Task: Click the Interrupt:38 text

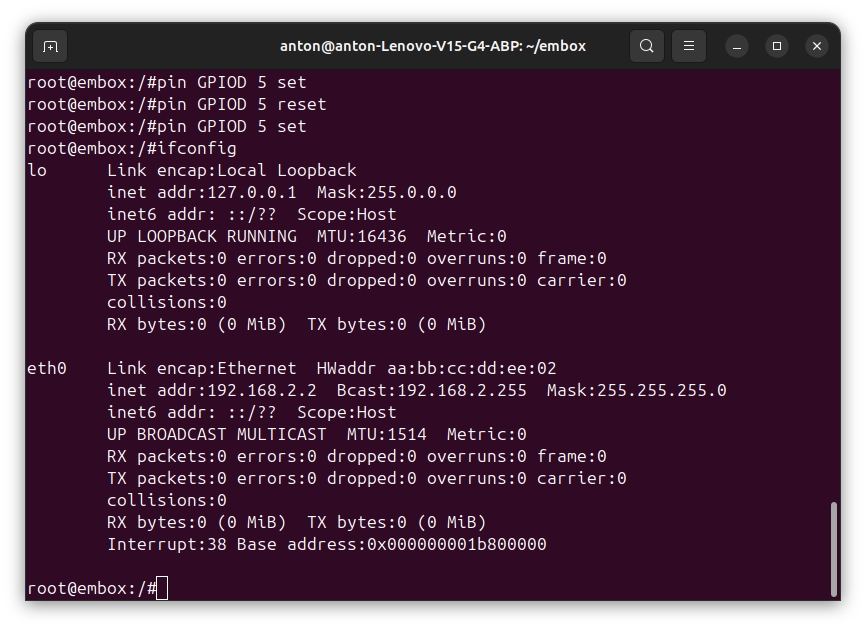Action: click(x=167, y=545)
